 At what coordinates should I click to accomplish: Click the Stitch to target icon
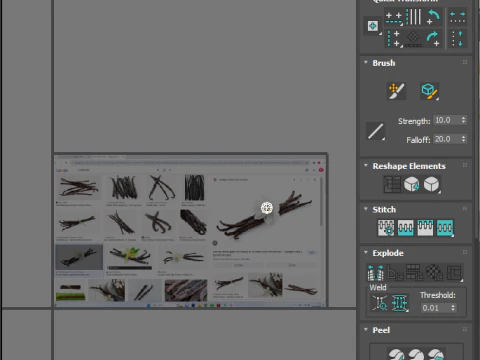pyautogui.click(x=386, y=228)
